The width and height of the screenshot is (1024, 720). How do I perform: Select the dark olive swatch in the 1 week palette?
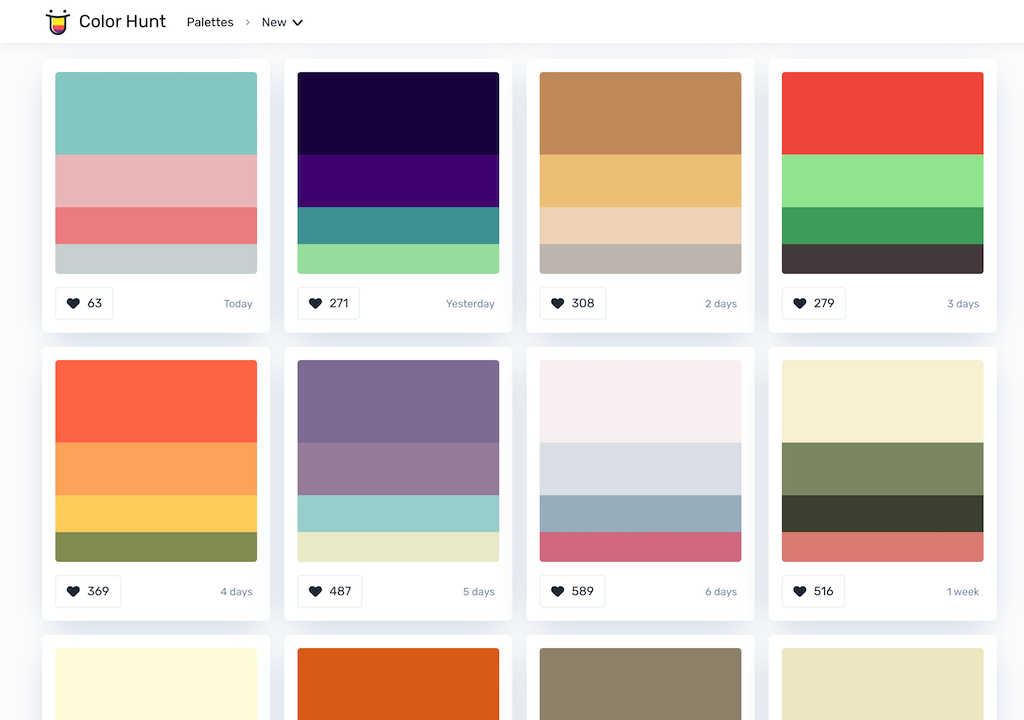pyautogui.click(x=883, y=514)
